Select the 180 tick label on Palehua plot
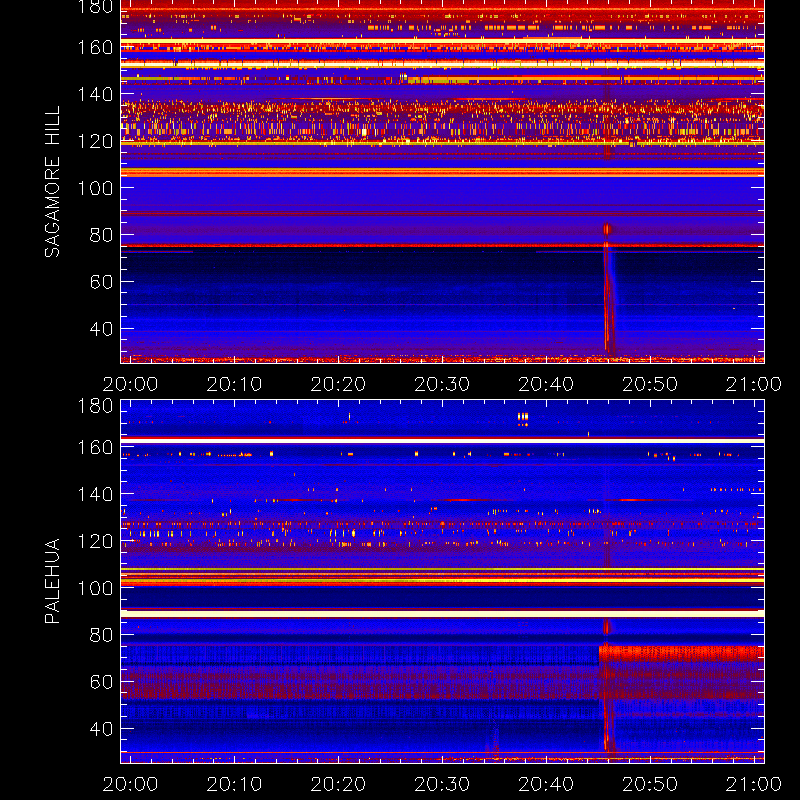Image resolution: width=800 pixels, height=800 pixels. pyautogui.click(x=95, y=406)
